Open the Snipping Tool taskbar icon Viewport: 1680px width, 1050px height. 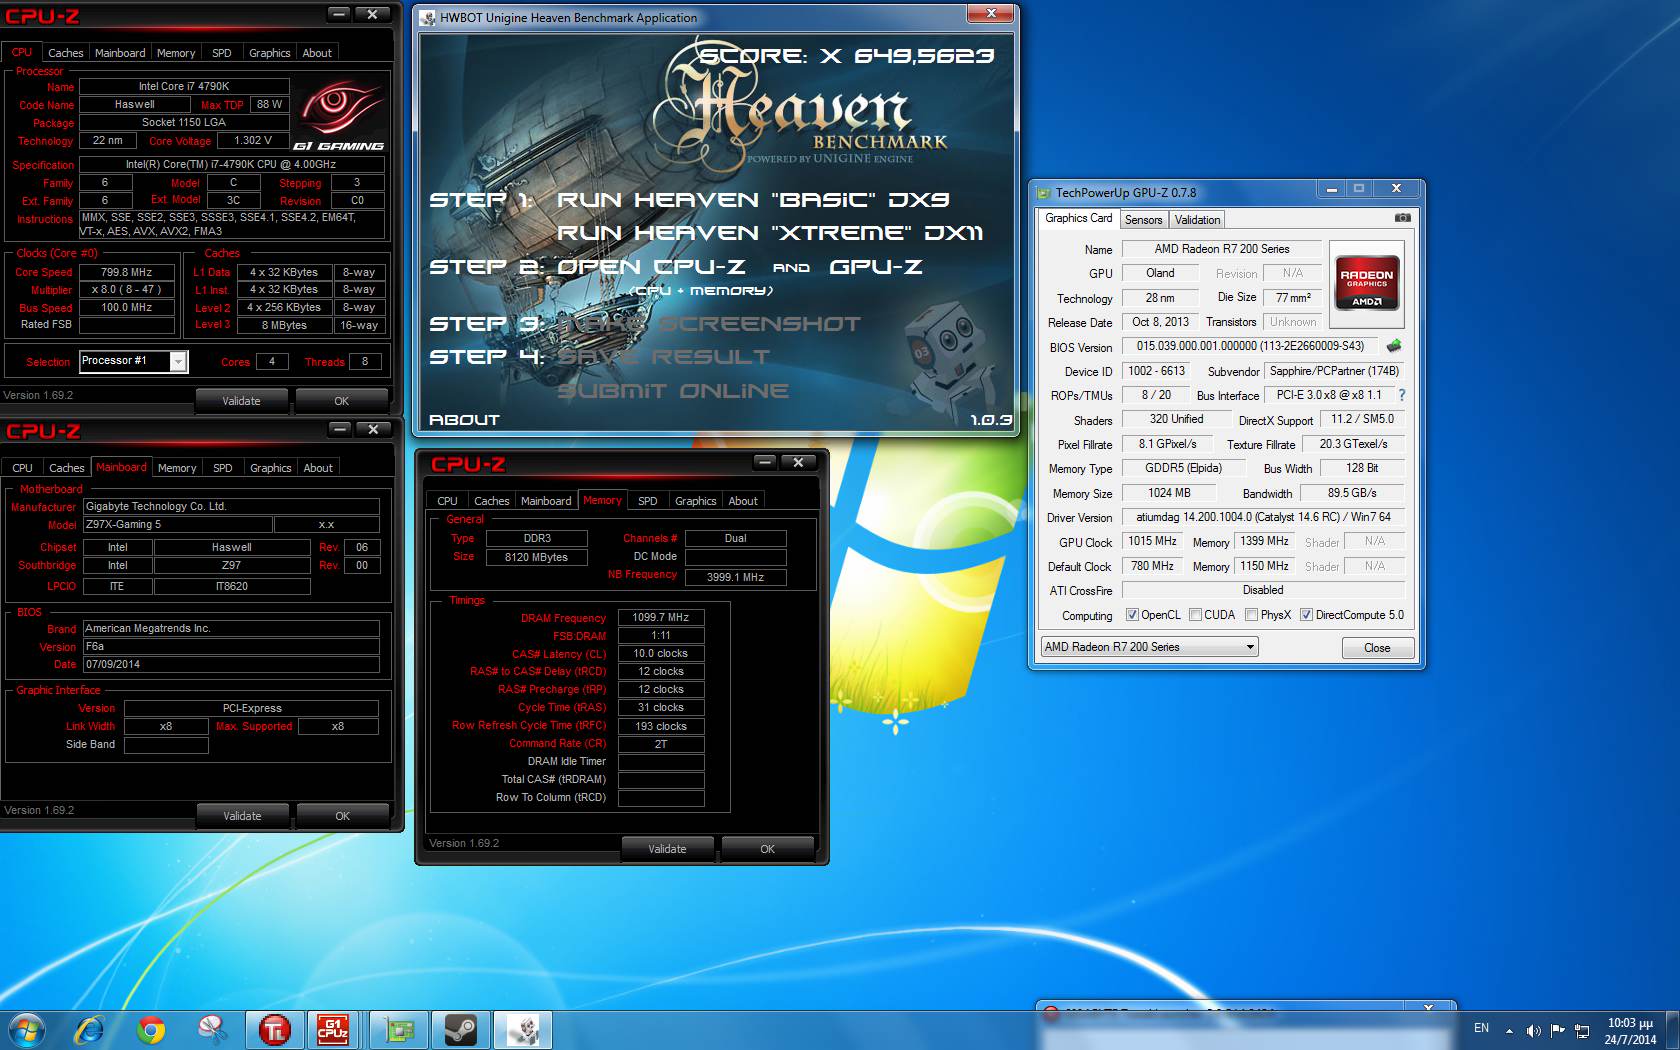pyautogui.click(x=212, y=1029)
